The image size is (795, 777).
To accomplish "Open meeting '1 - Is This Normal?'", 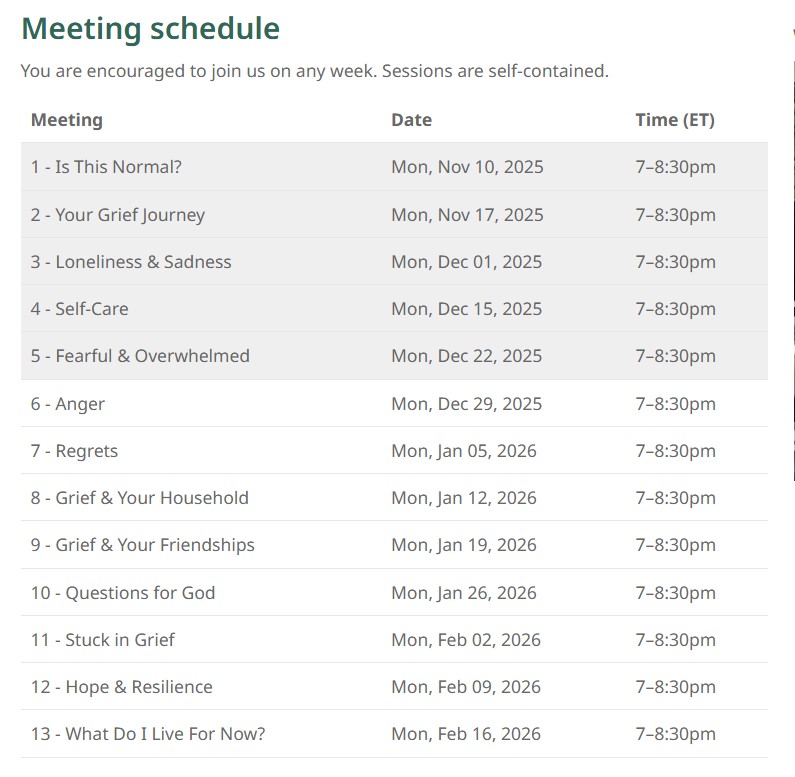I will point(106,167).
